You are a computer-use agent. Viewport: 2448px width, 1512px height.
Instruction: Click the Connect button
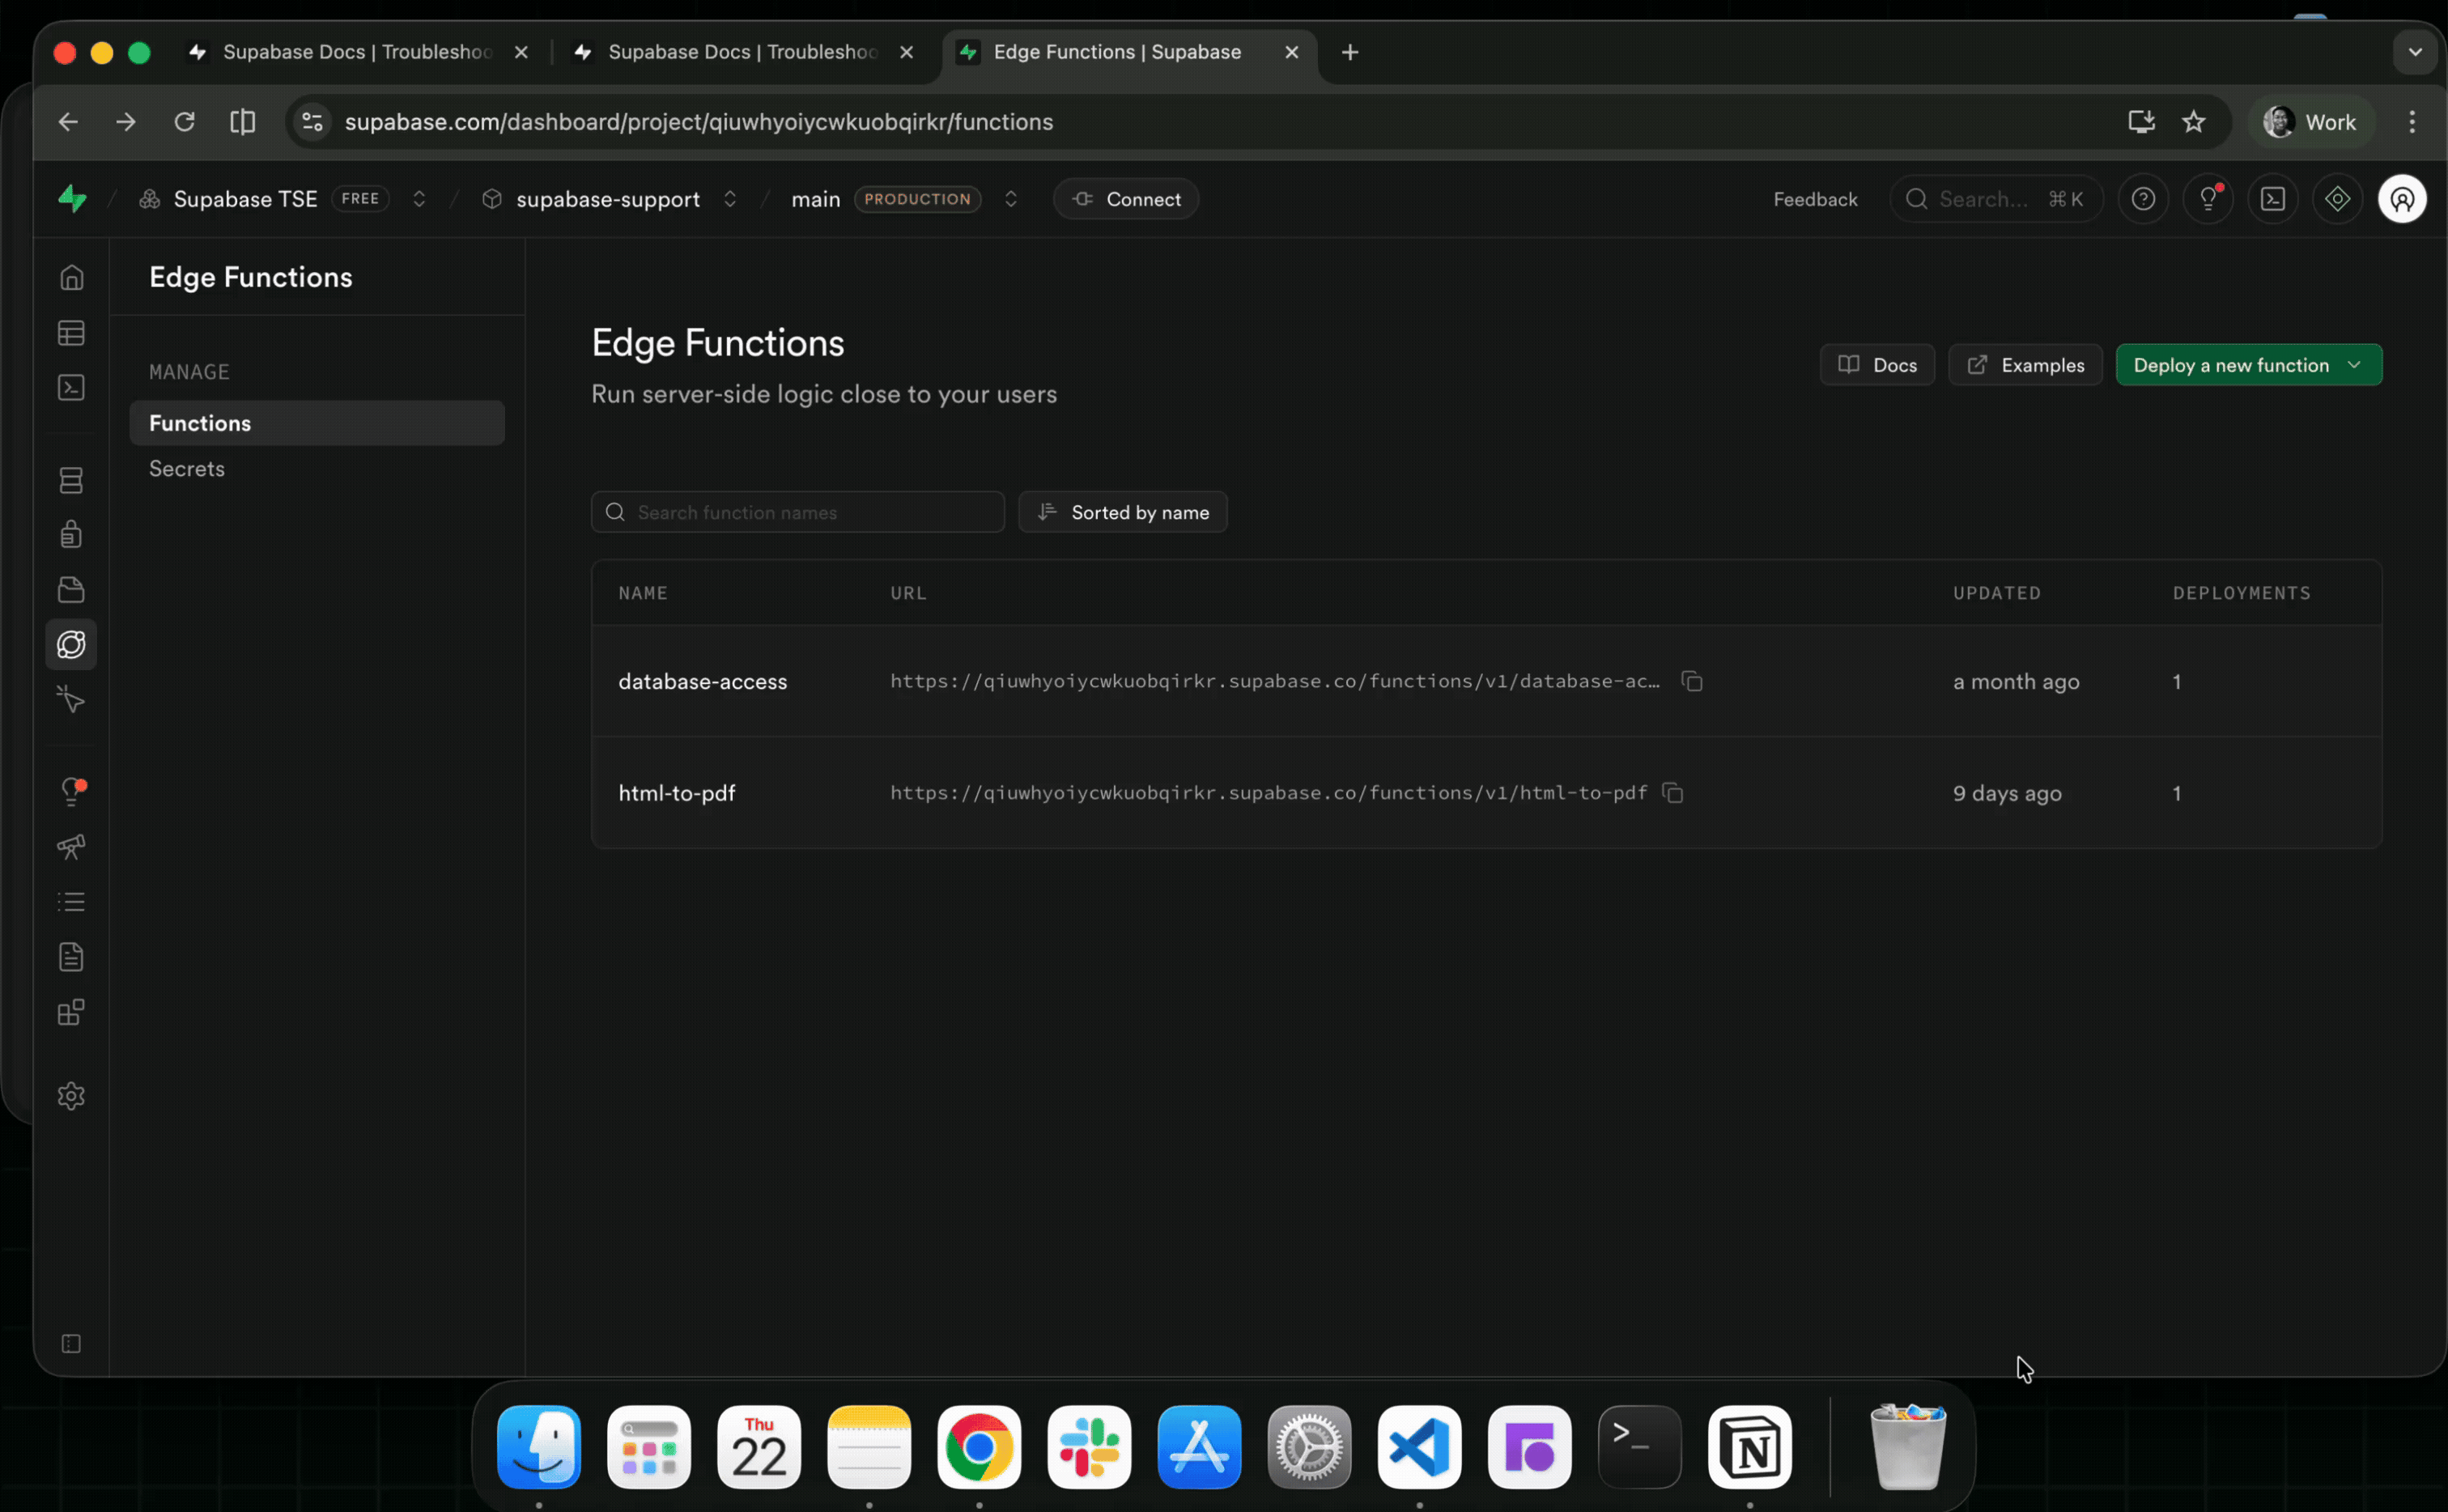click(x=1126, y=198)
